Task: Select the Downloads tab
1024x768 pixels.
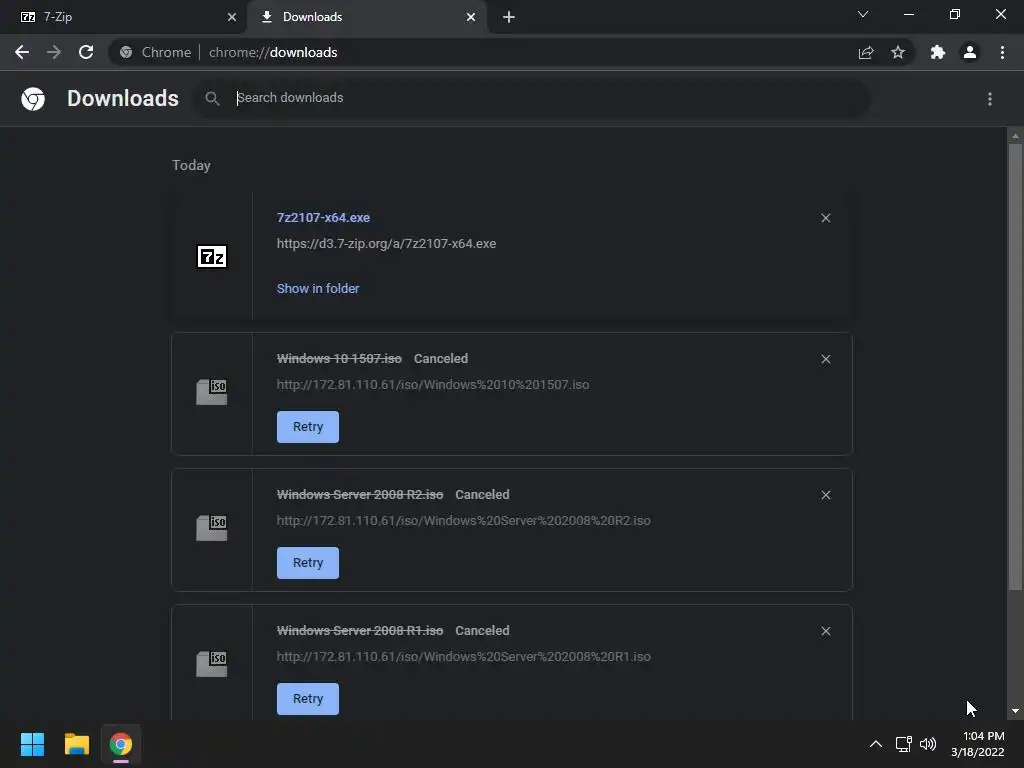Action: click(367, 17)
